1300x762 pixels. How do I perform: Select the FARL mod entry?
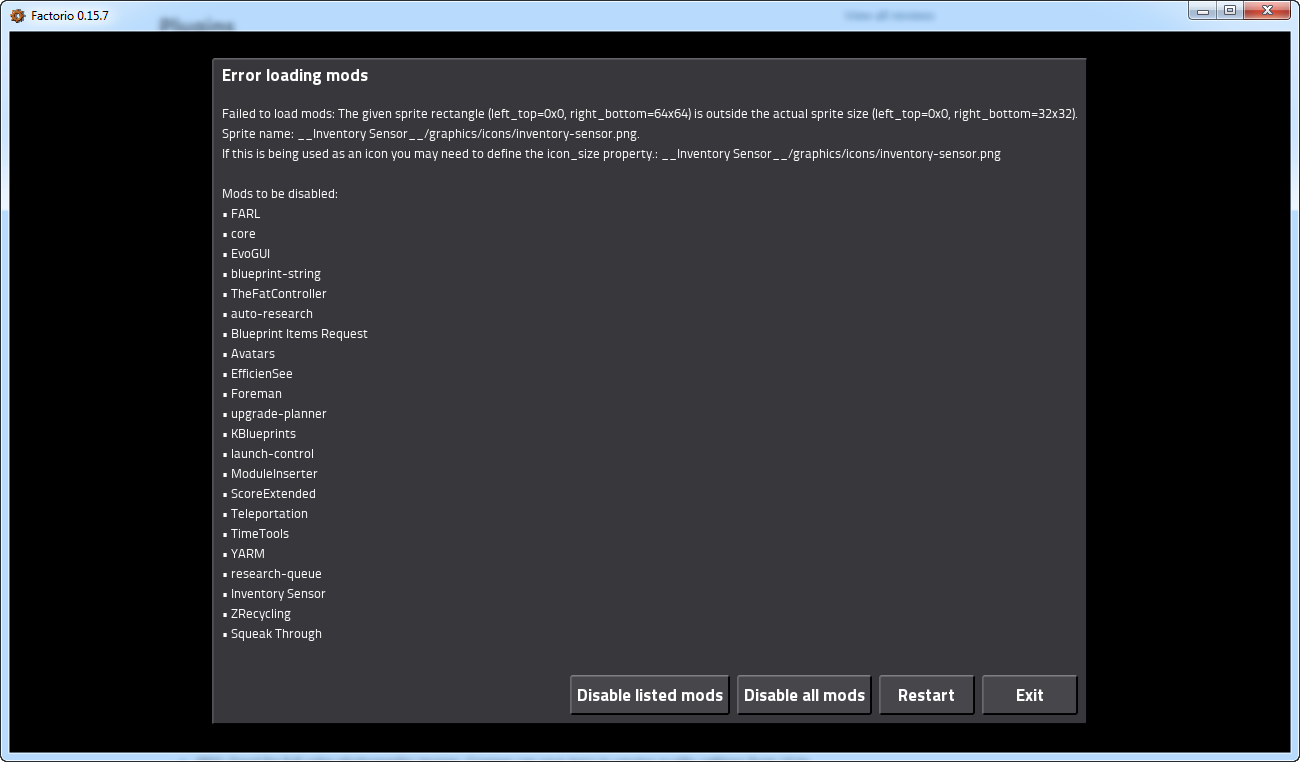pyautogui.click(x=245, y=214)
